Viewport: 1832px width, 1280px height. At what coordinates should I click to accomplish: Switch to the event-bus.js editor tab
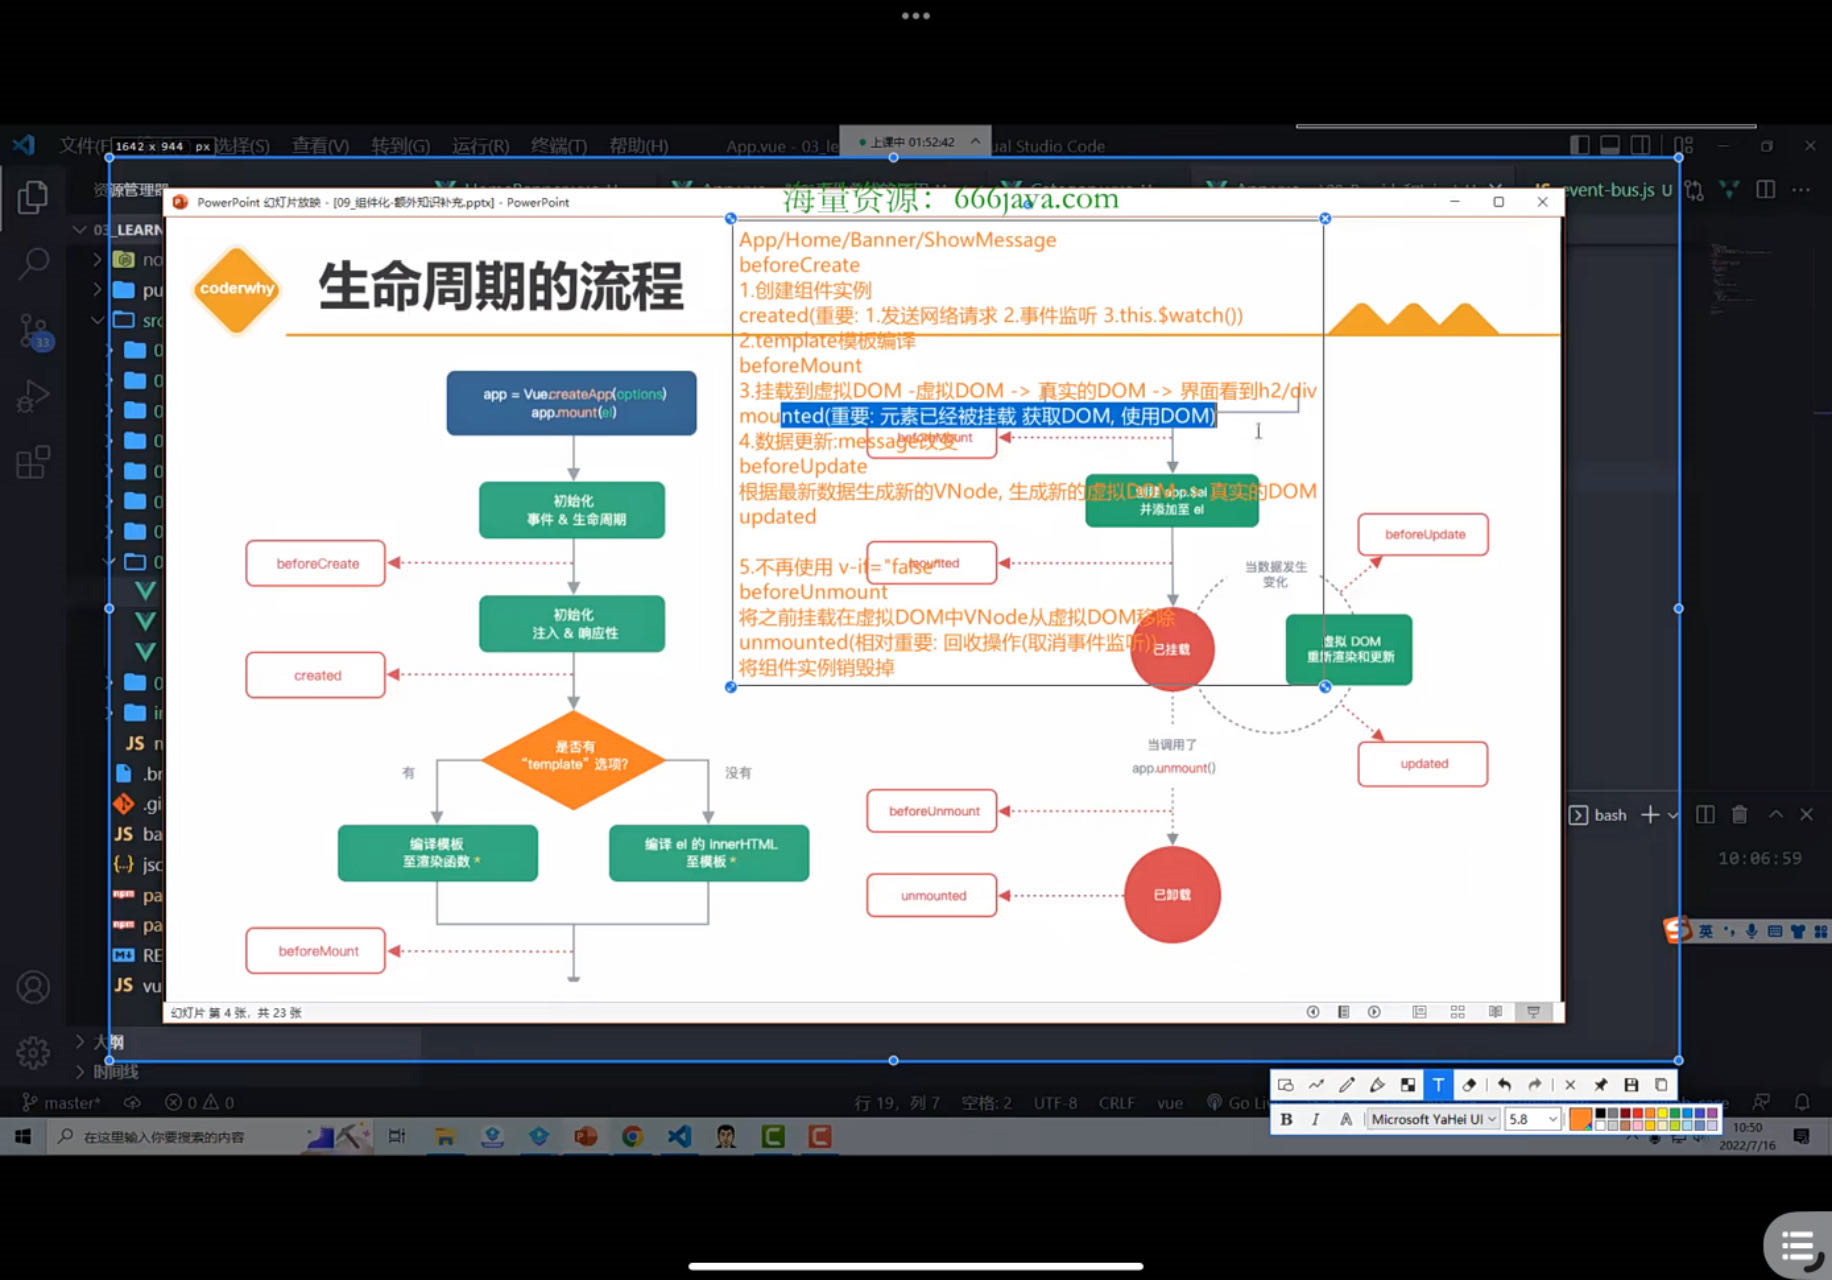(1604, 189)
